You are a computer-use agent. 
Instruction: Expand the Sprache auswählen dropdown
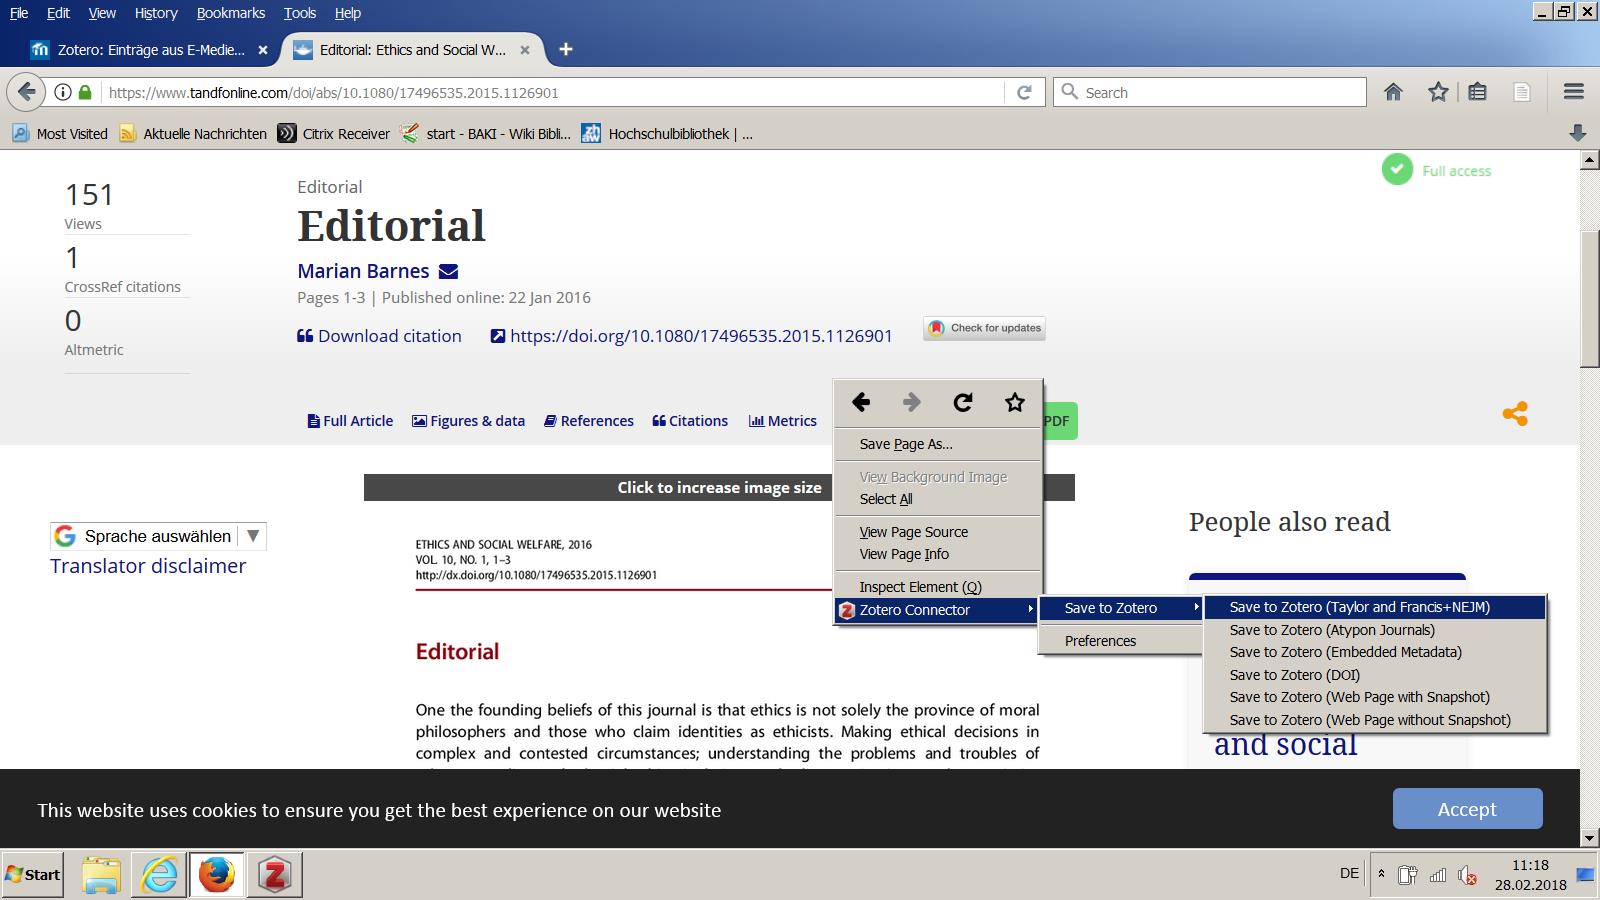[253, 536]
